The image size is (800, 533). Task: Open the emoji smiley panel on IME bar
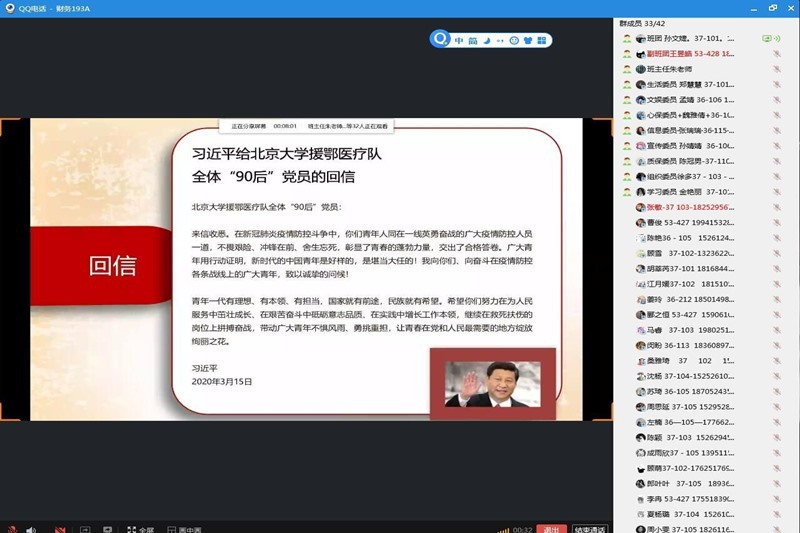pyautogui.click(x=514, y=40)
